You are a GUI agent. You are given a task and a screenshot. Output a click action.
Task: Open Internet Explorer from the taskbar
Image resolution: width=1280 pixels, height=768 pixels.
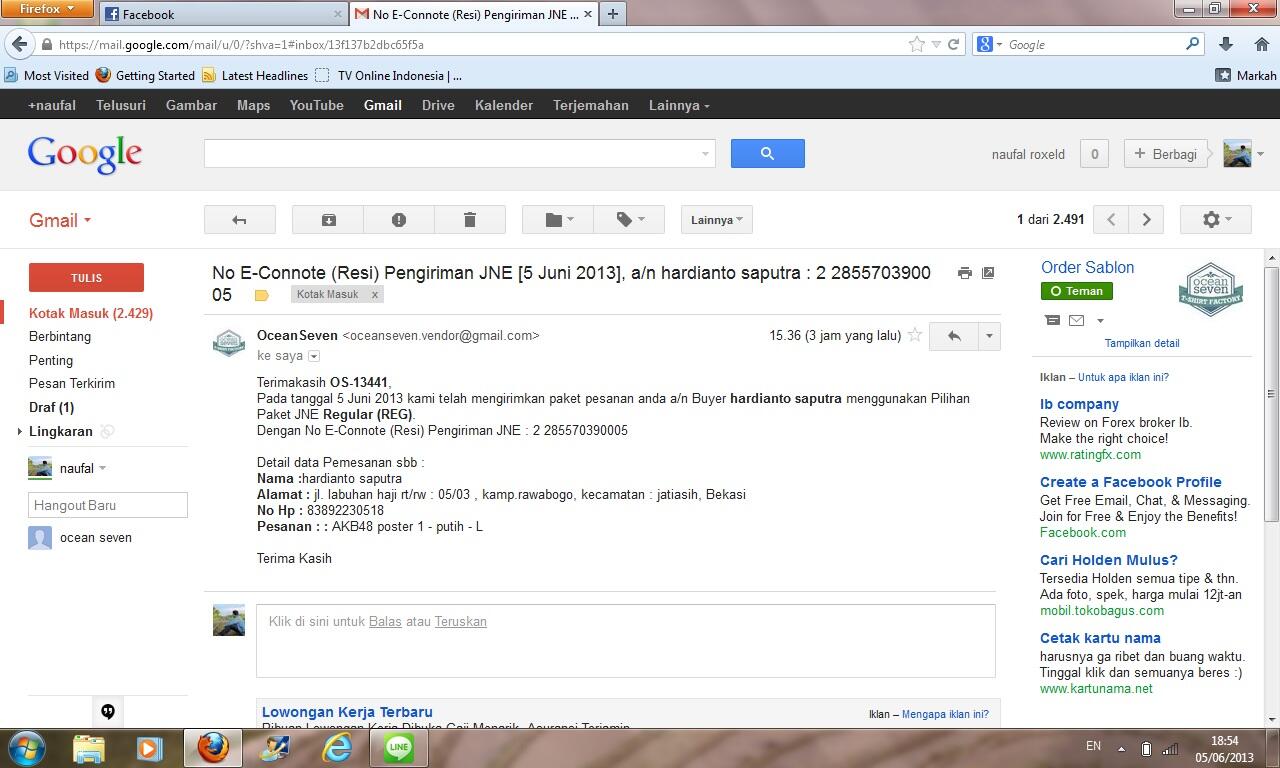(337, 747)
